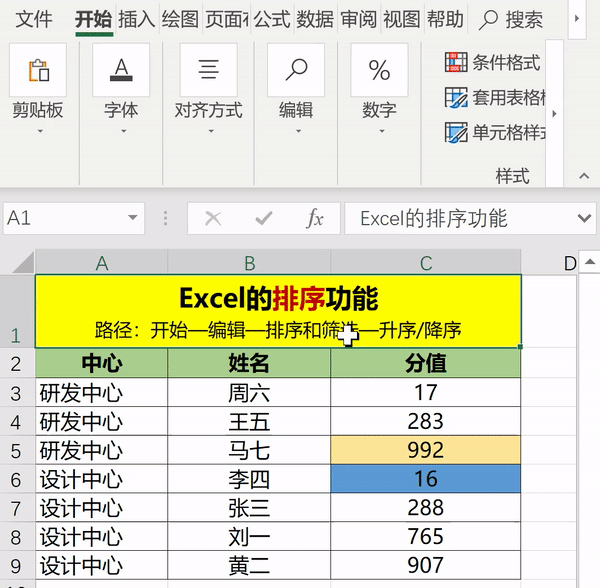Switch to the Review (审阅) tab
Viewport: 600px width, 588px height.
tap(359, 19)
